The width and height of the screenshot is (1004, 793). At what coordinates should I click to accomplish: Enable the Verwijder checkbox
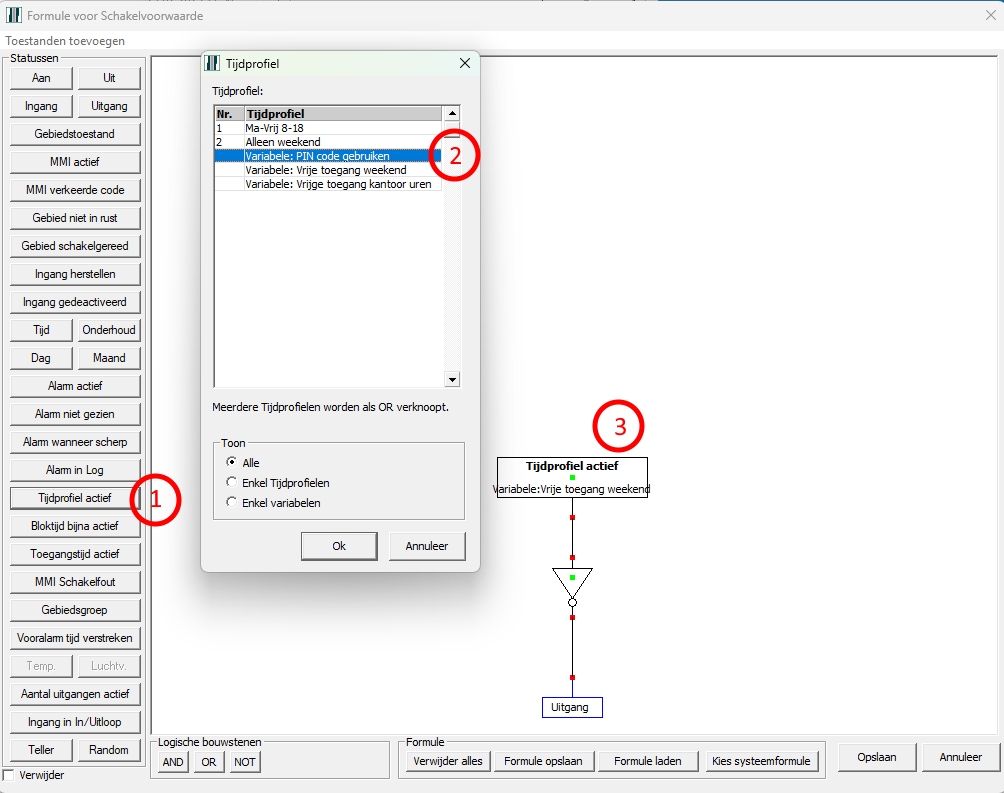click(9, 776)
